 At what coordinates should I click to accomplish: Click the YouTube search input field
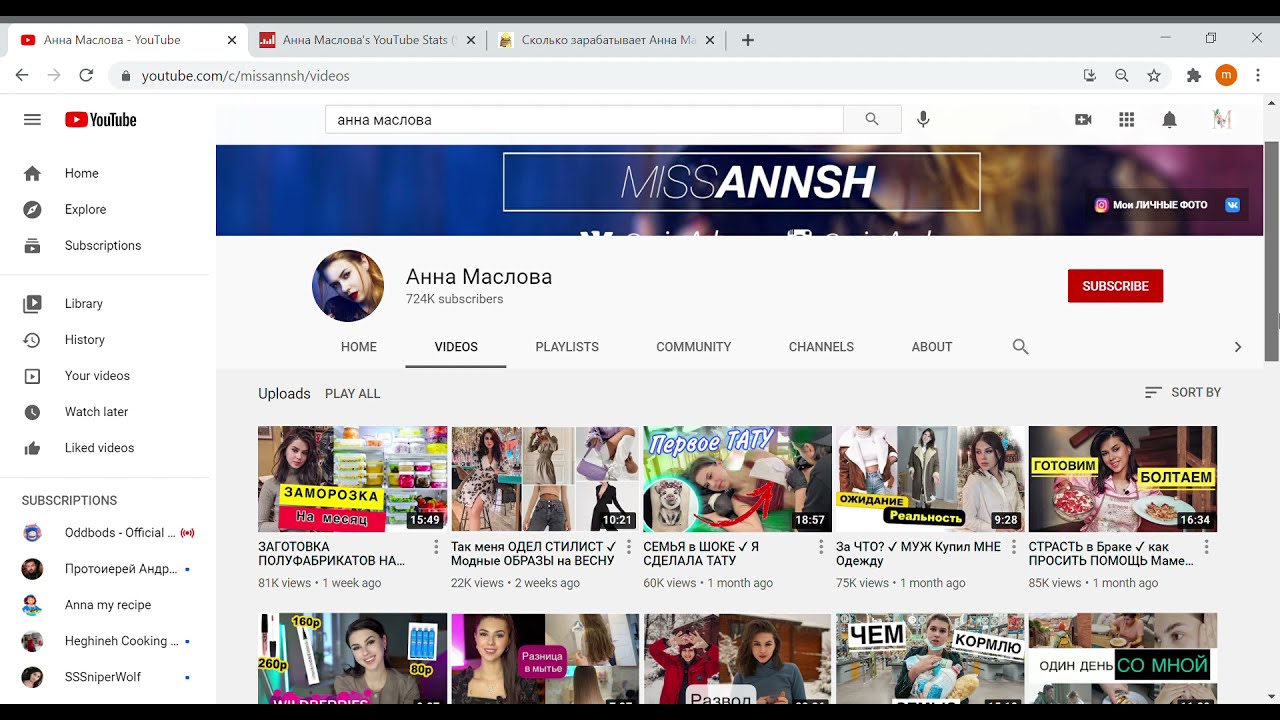[x=584, y=119]
